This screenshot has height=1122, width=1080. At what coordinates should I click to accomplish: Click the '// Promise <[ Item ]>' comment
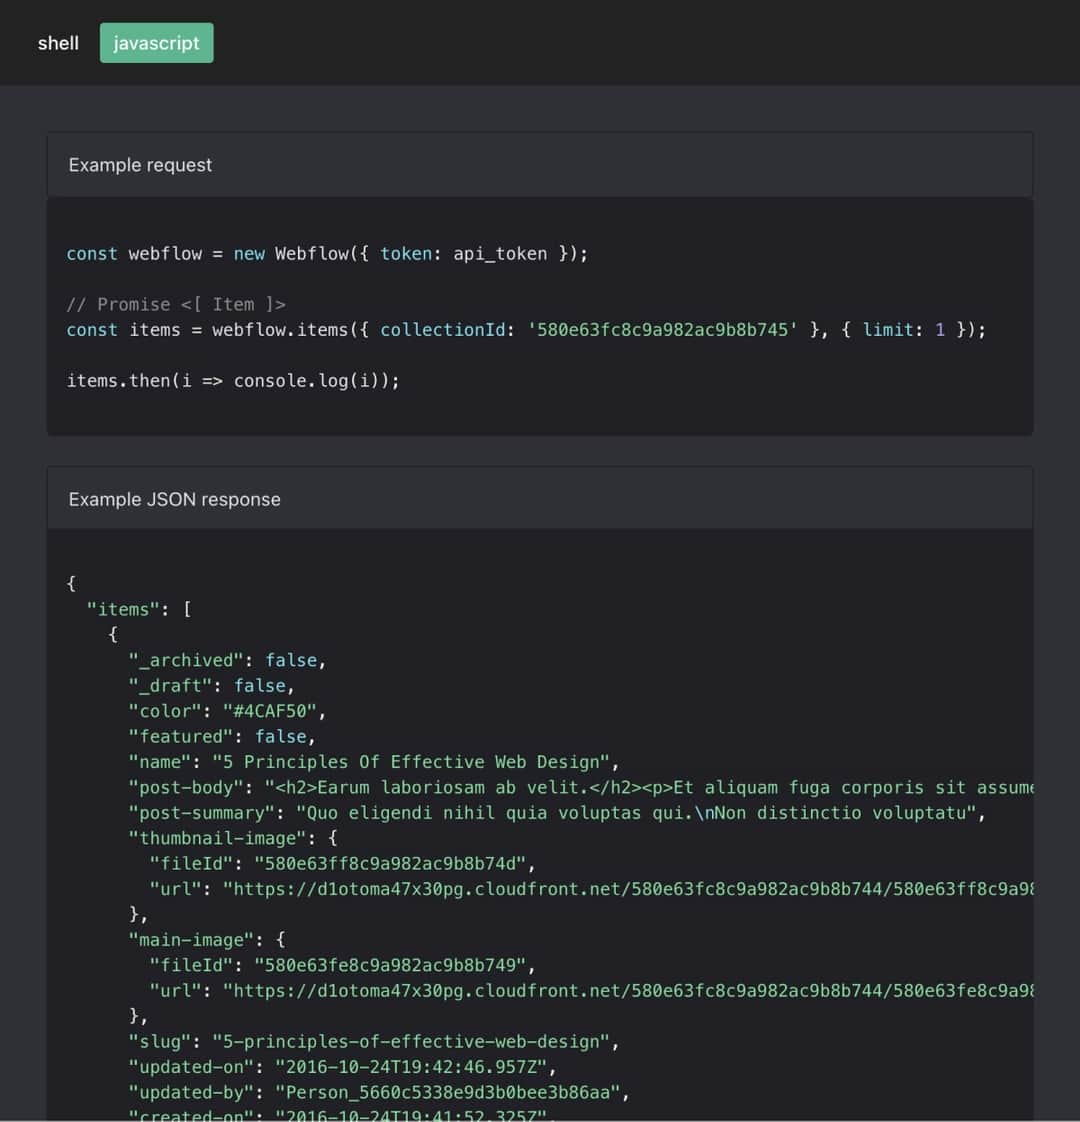click(176, 304)
